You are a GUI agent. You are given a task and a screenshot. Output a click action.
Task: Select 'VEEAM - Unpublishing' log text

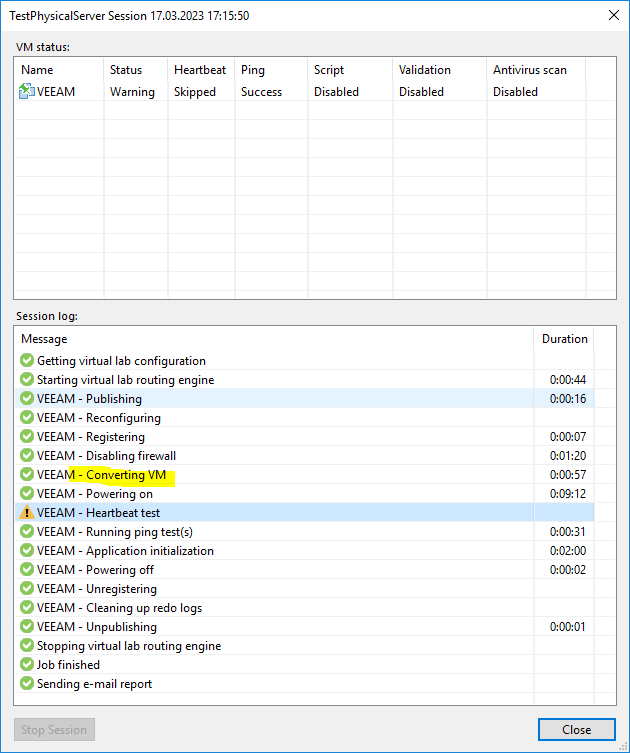click(97, 627)
